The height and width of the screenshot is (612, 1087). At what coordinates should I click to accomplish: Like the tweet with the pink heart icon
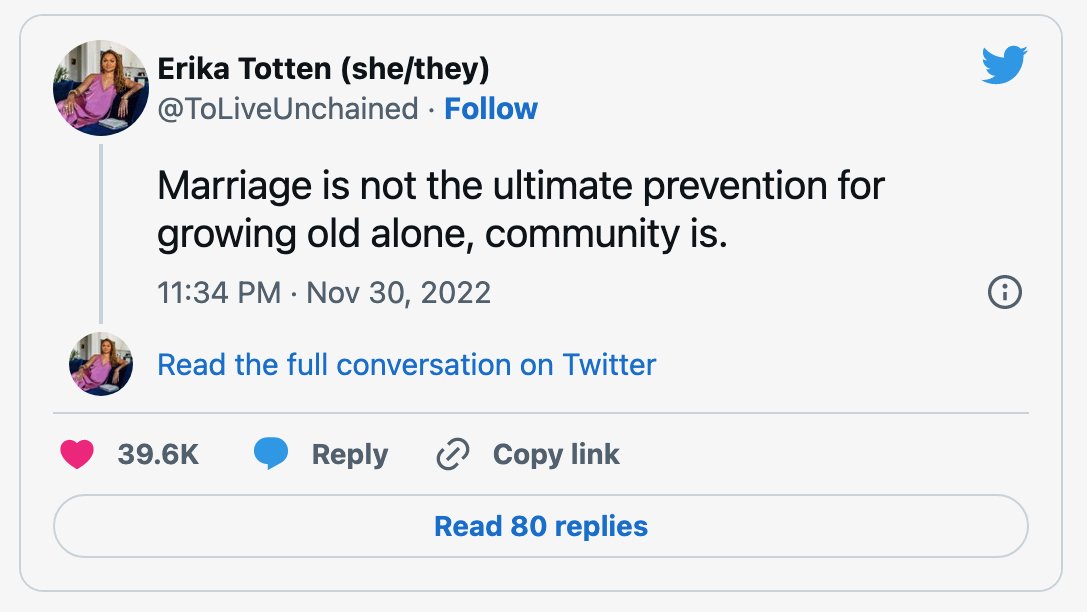tap(77, 455)
